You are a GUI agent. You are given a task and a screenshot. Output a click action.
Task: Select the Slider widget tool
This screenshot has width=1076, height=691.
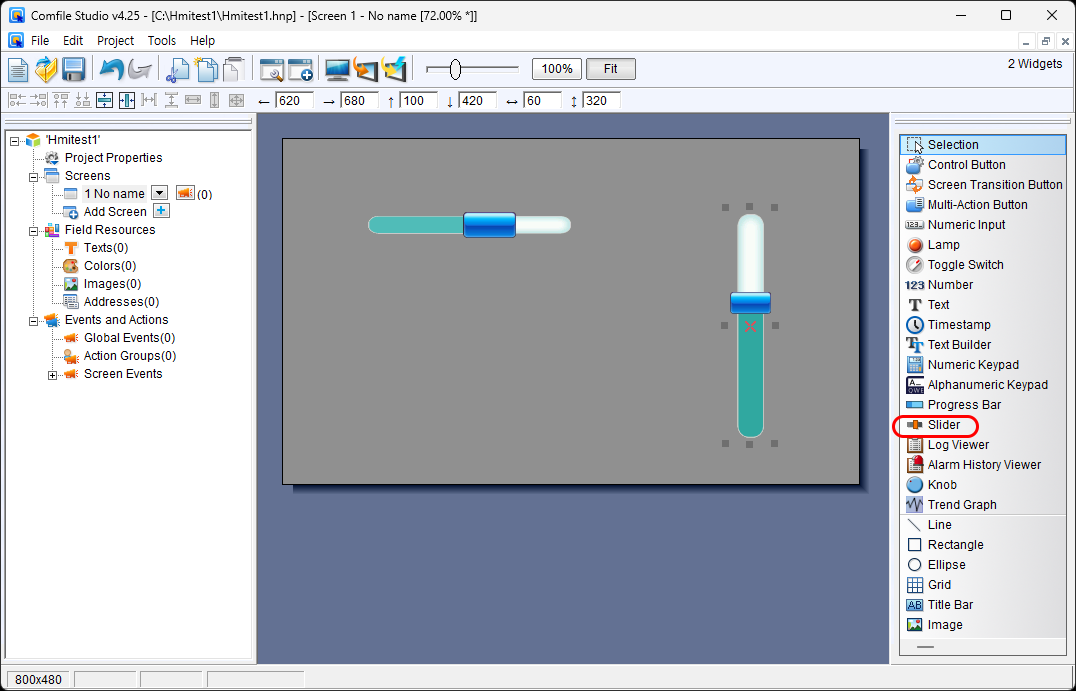(943, 425)
